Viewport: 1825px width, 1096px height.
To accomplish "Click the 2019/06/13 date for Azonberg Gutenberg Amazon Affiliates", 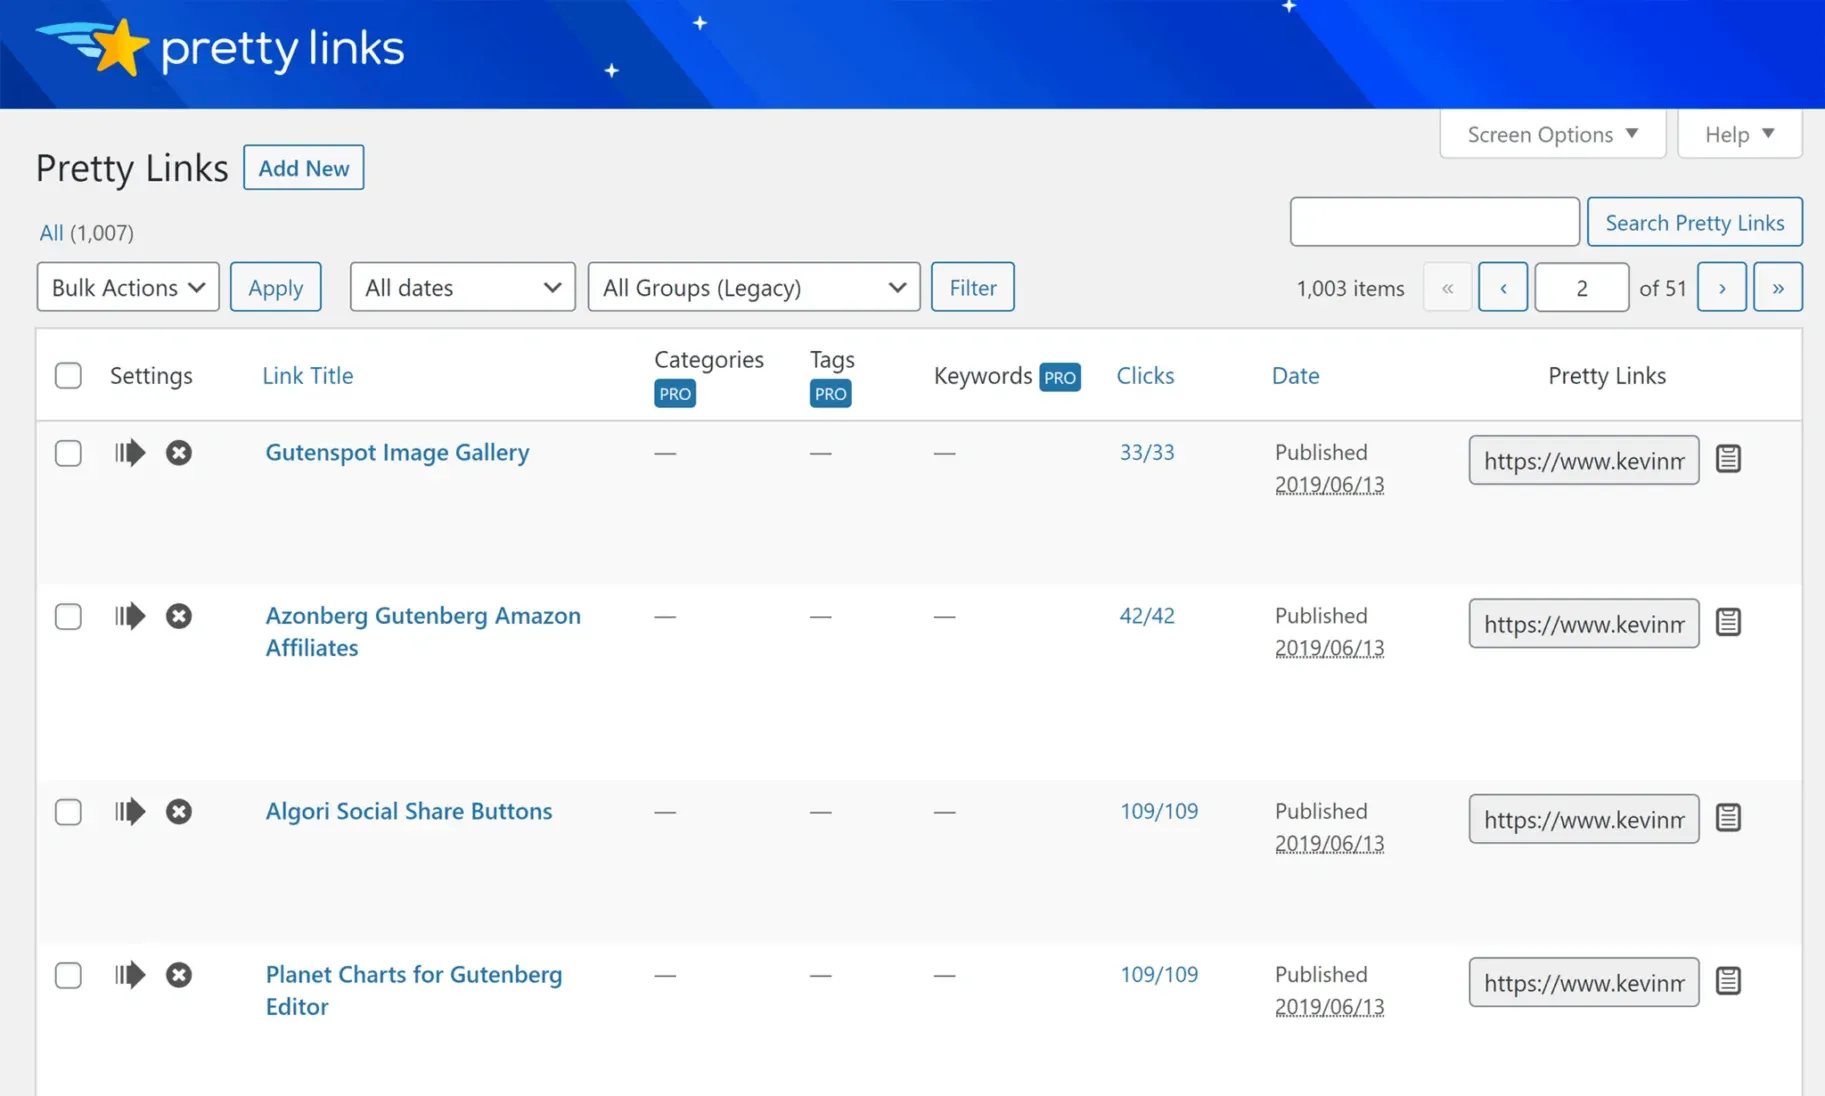I will [x=1330, y=648].
